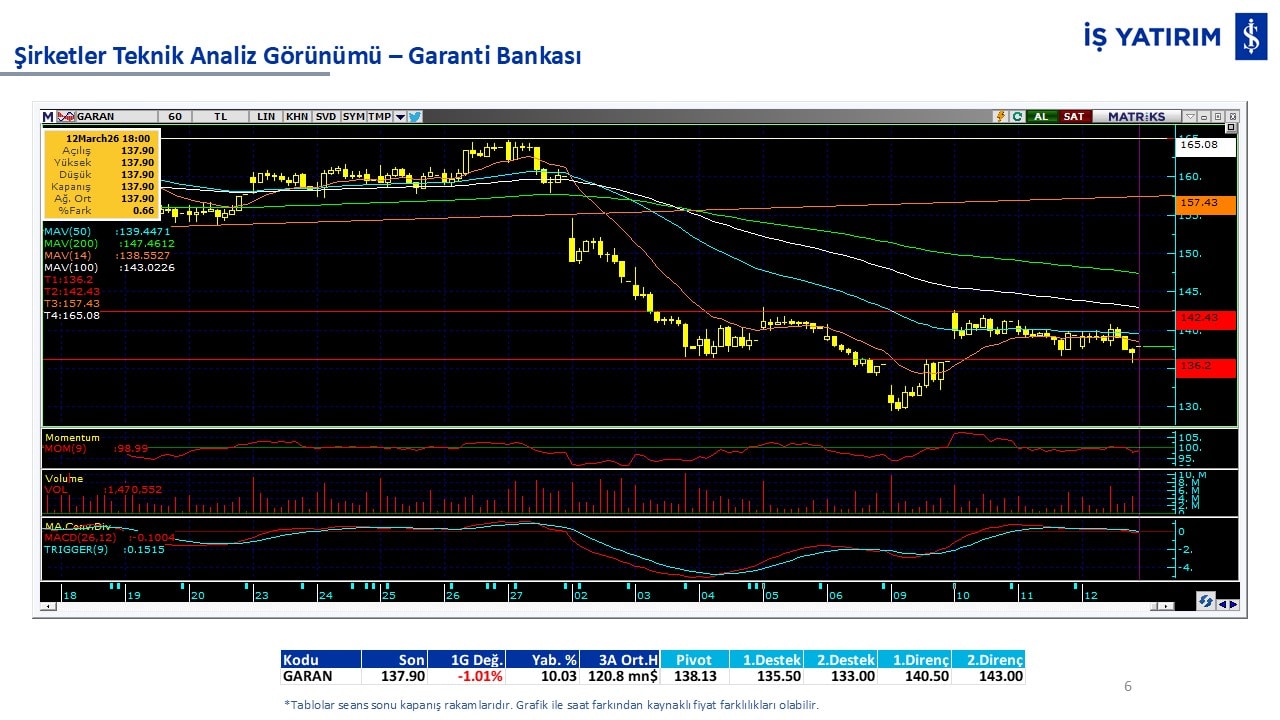1280x720 pixels.
Task: Open dropdown arrow next to TMP
Action: point(400,117)
